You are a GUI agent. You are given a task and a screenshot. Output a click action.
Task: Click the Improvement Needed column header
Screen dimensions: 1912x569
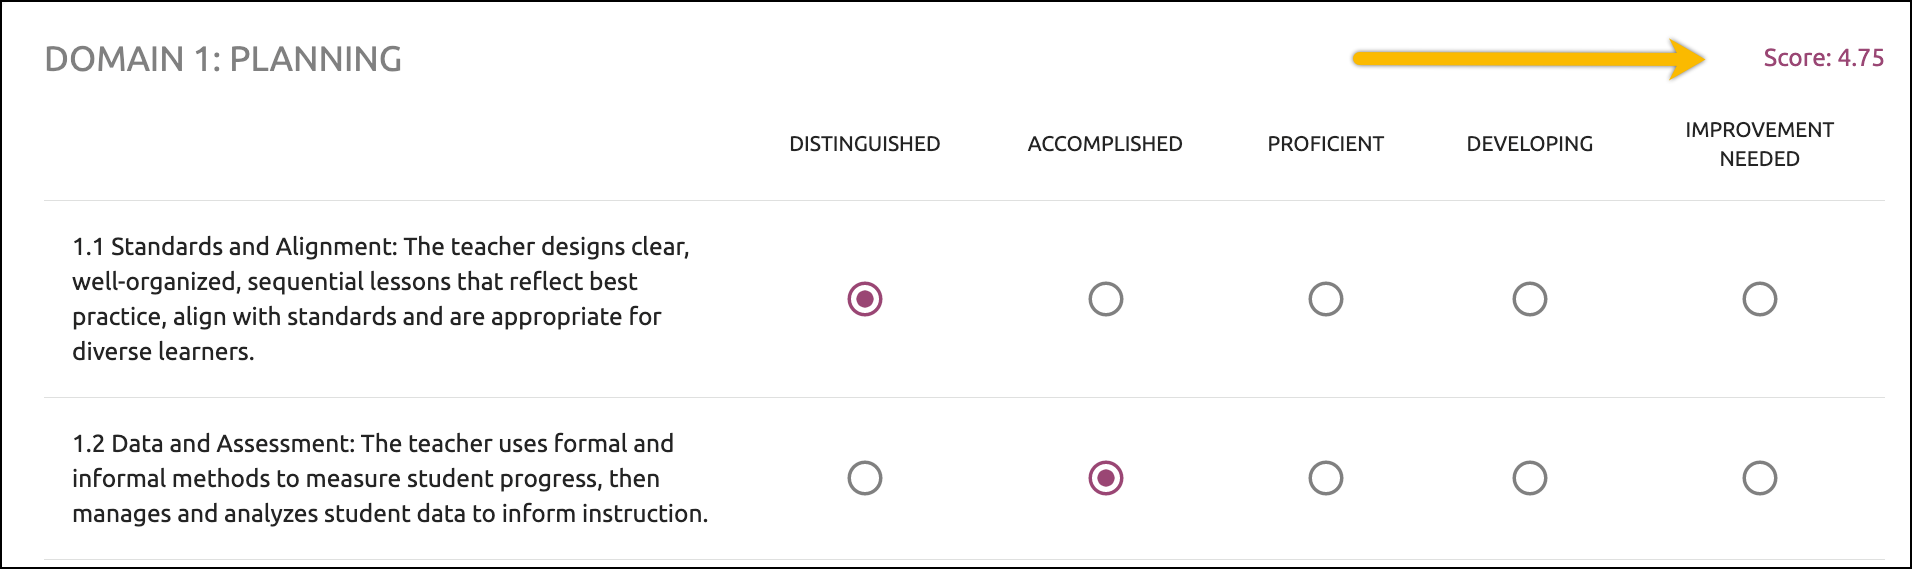point(1760,144)
